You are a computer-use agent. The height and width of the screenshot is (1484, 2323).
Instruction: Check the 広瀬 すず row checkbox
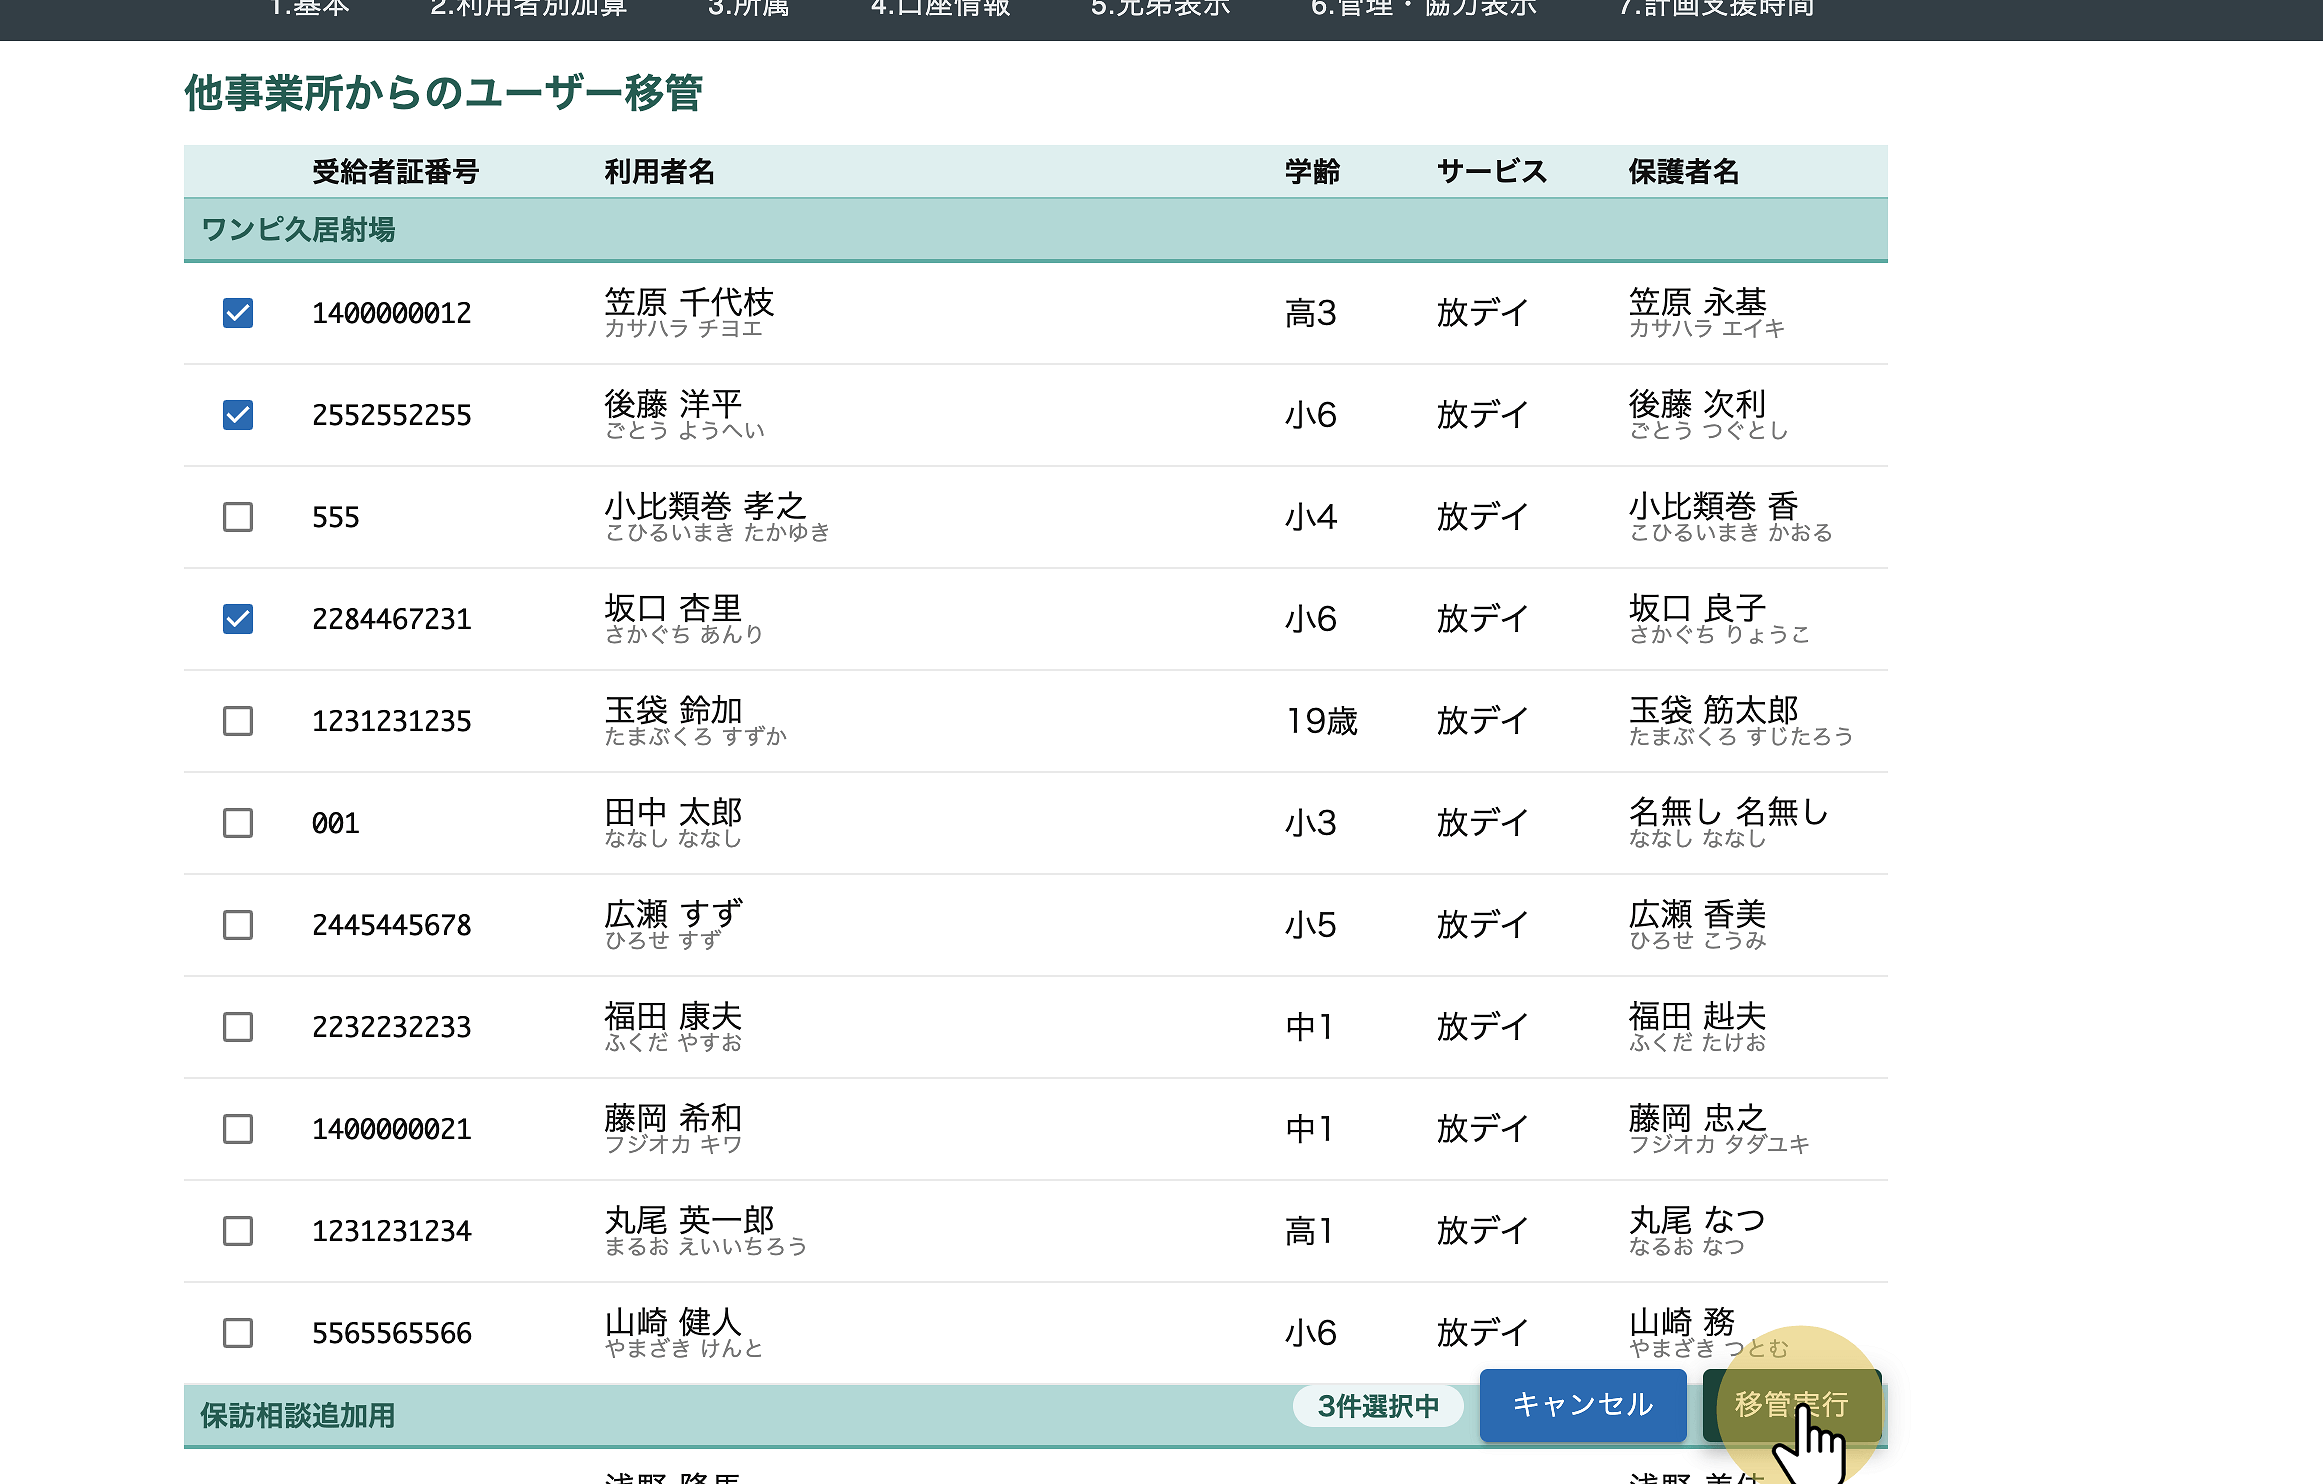[x=238, y=925]
